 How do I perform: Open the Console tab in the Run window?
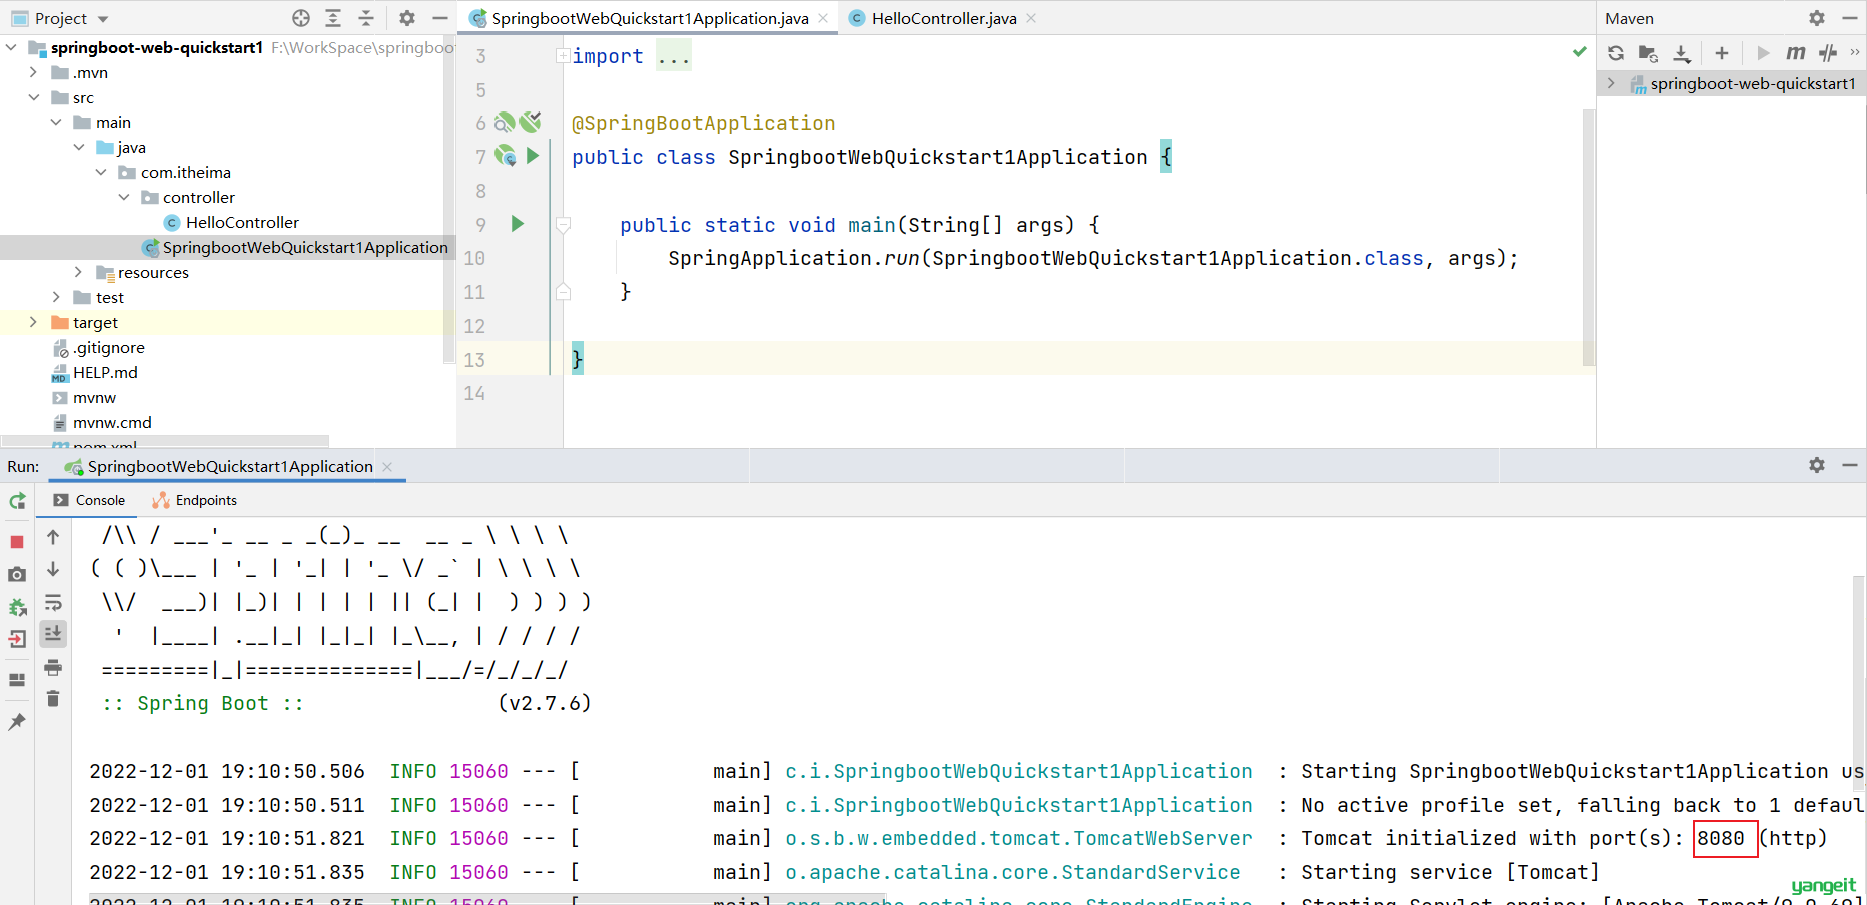(89, 500)
